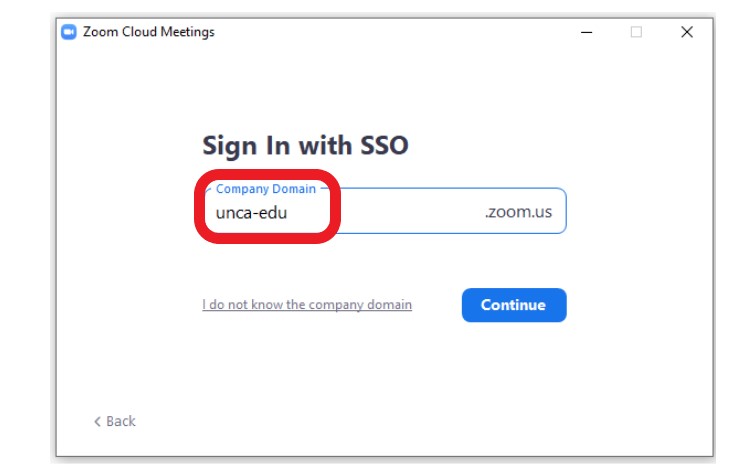Screen dimensions: 741x476
Task: Click the "Zoom Cloud Meetings" window title
Action: (x=149, y=32)
